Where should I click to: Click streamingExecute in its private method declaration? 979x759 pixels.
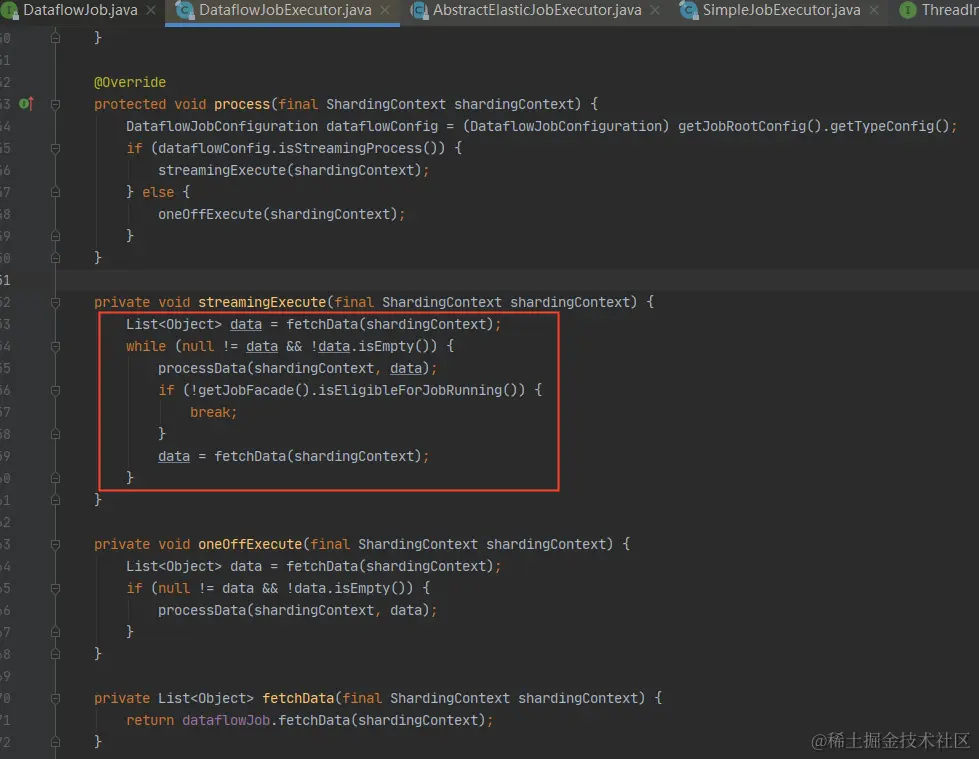point(262,302)
